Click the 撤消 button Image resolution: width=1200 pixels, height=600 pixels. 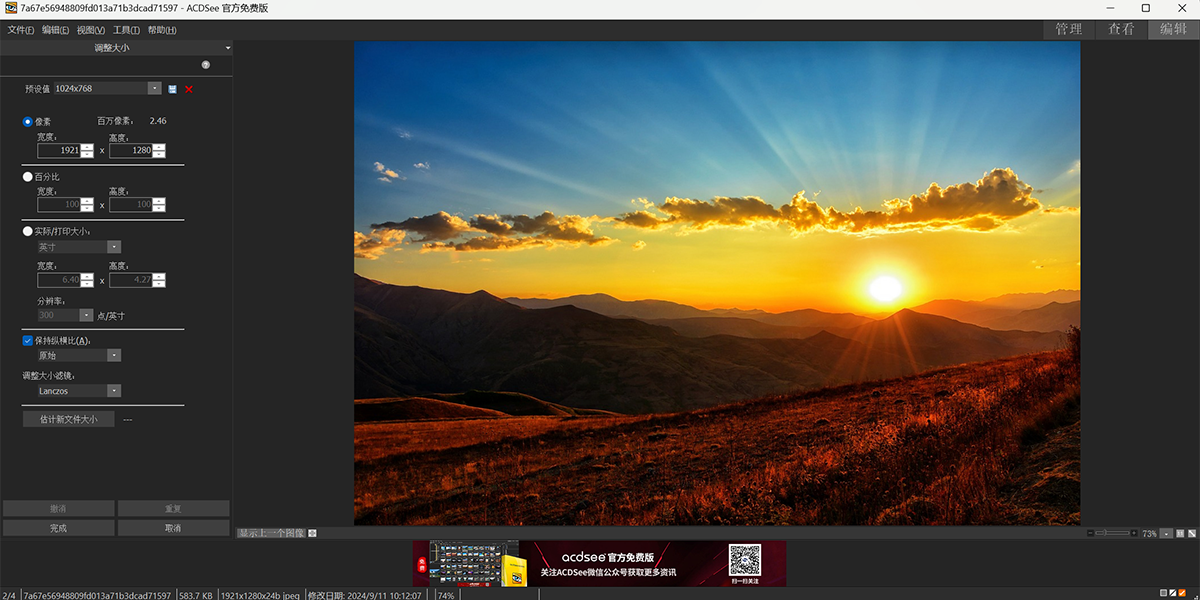click(58, 508)
